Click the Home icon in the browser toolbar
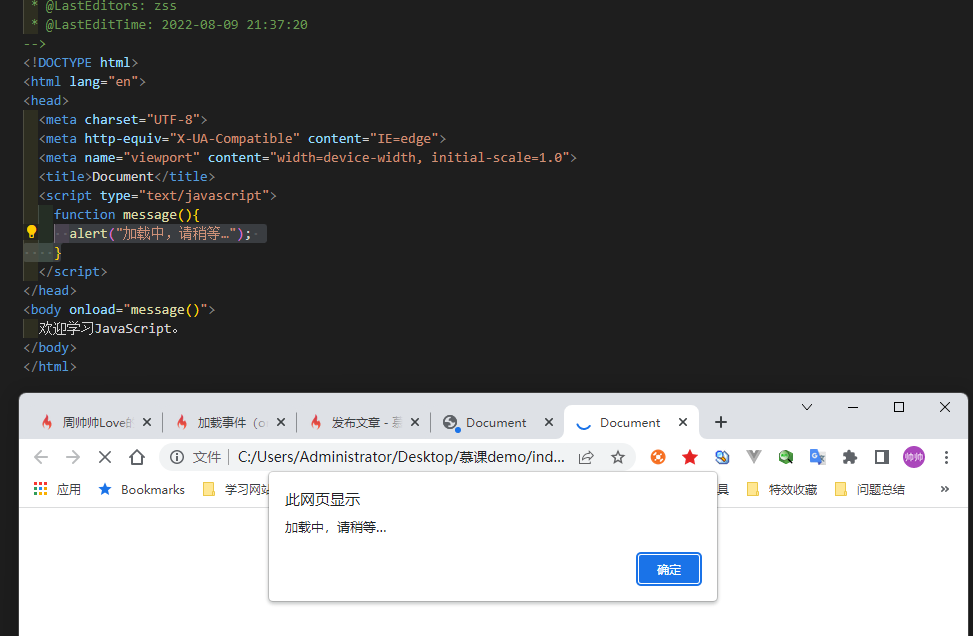The width and height of the screenshot is (973, 636). [136, 457]
